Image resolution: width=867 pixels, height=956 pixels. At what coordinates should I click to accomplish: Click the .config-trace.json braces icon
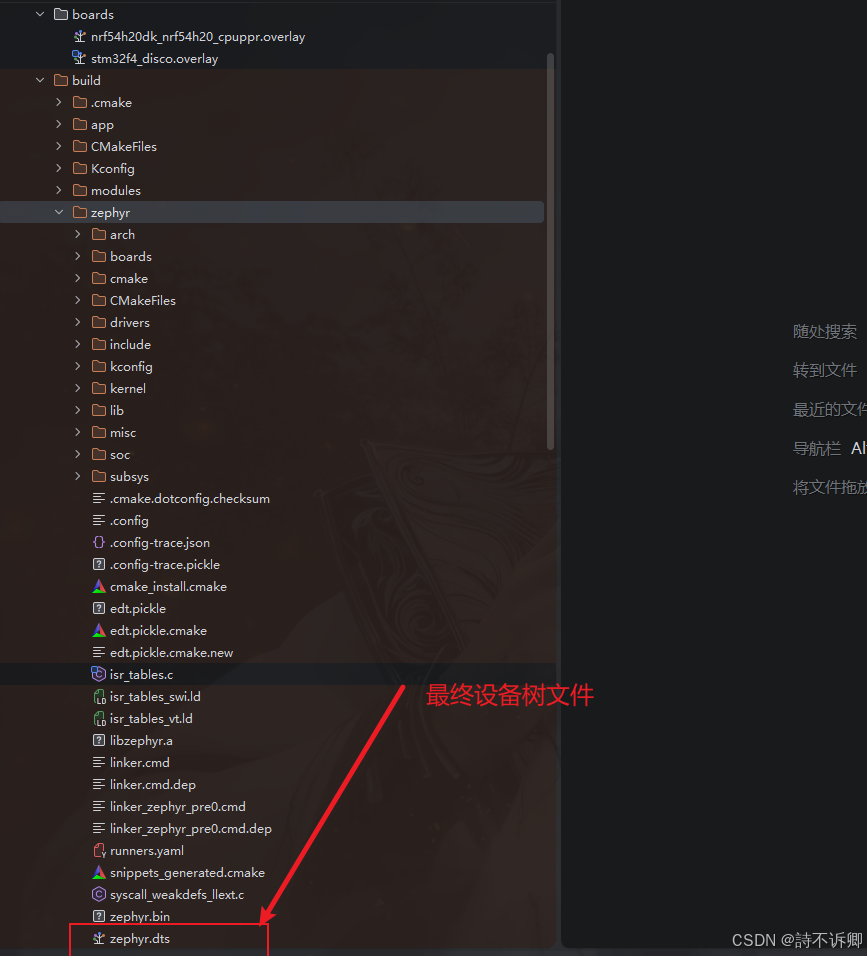99,543
